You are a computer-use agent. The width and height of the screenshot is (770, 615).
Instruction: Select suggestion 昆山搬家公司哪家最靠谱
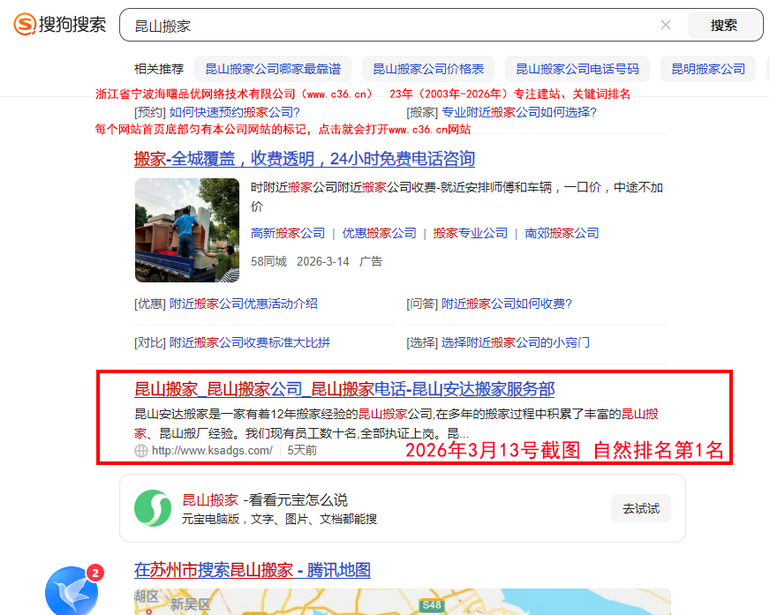(x=272, y=69)
